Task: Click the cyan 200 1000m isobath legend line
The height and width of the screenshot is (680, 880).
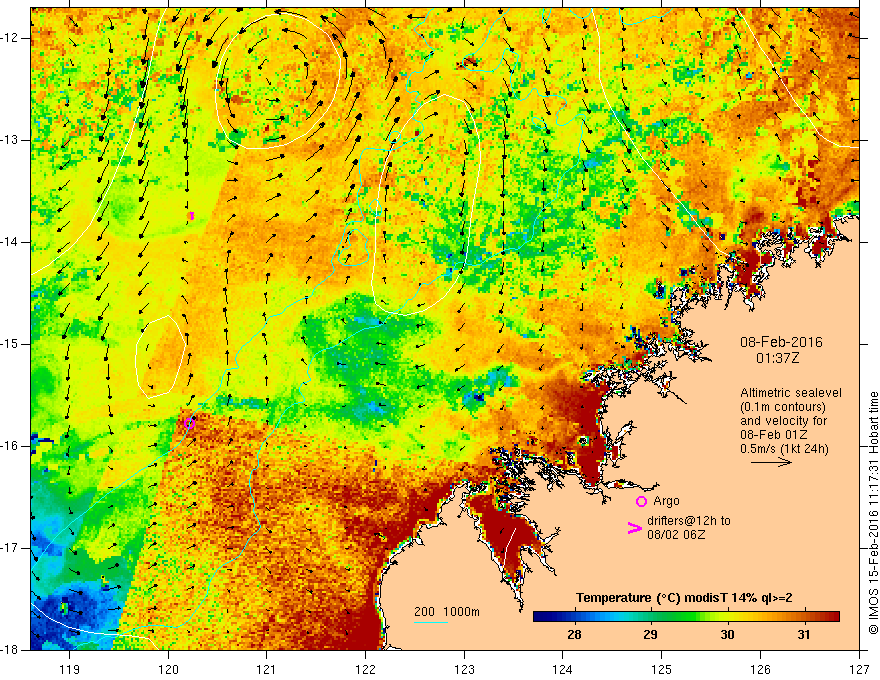Action: coord(431,622)
